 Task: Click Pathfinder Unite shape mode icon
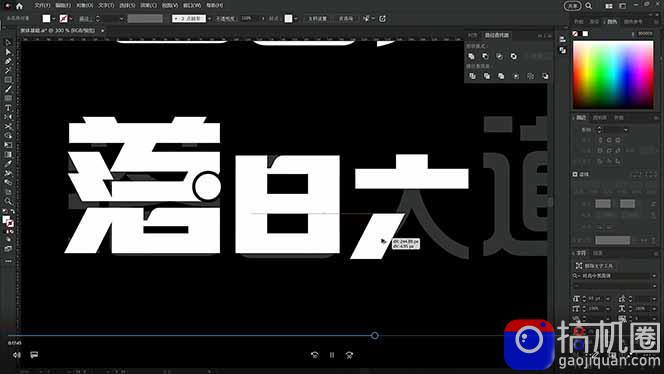tap(471, 56)
